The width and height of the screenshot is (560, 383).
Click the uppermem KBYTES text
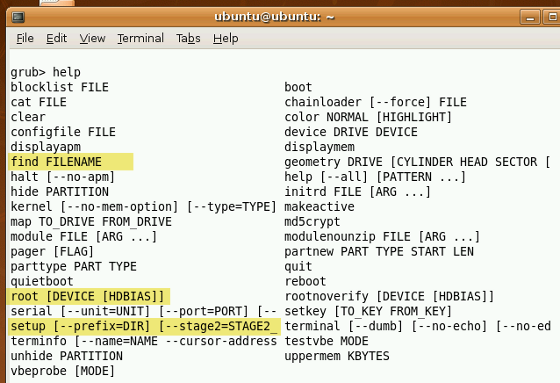337,356
